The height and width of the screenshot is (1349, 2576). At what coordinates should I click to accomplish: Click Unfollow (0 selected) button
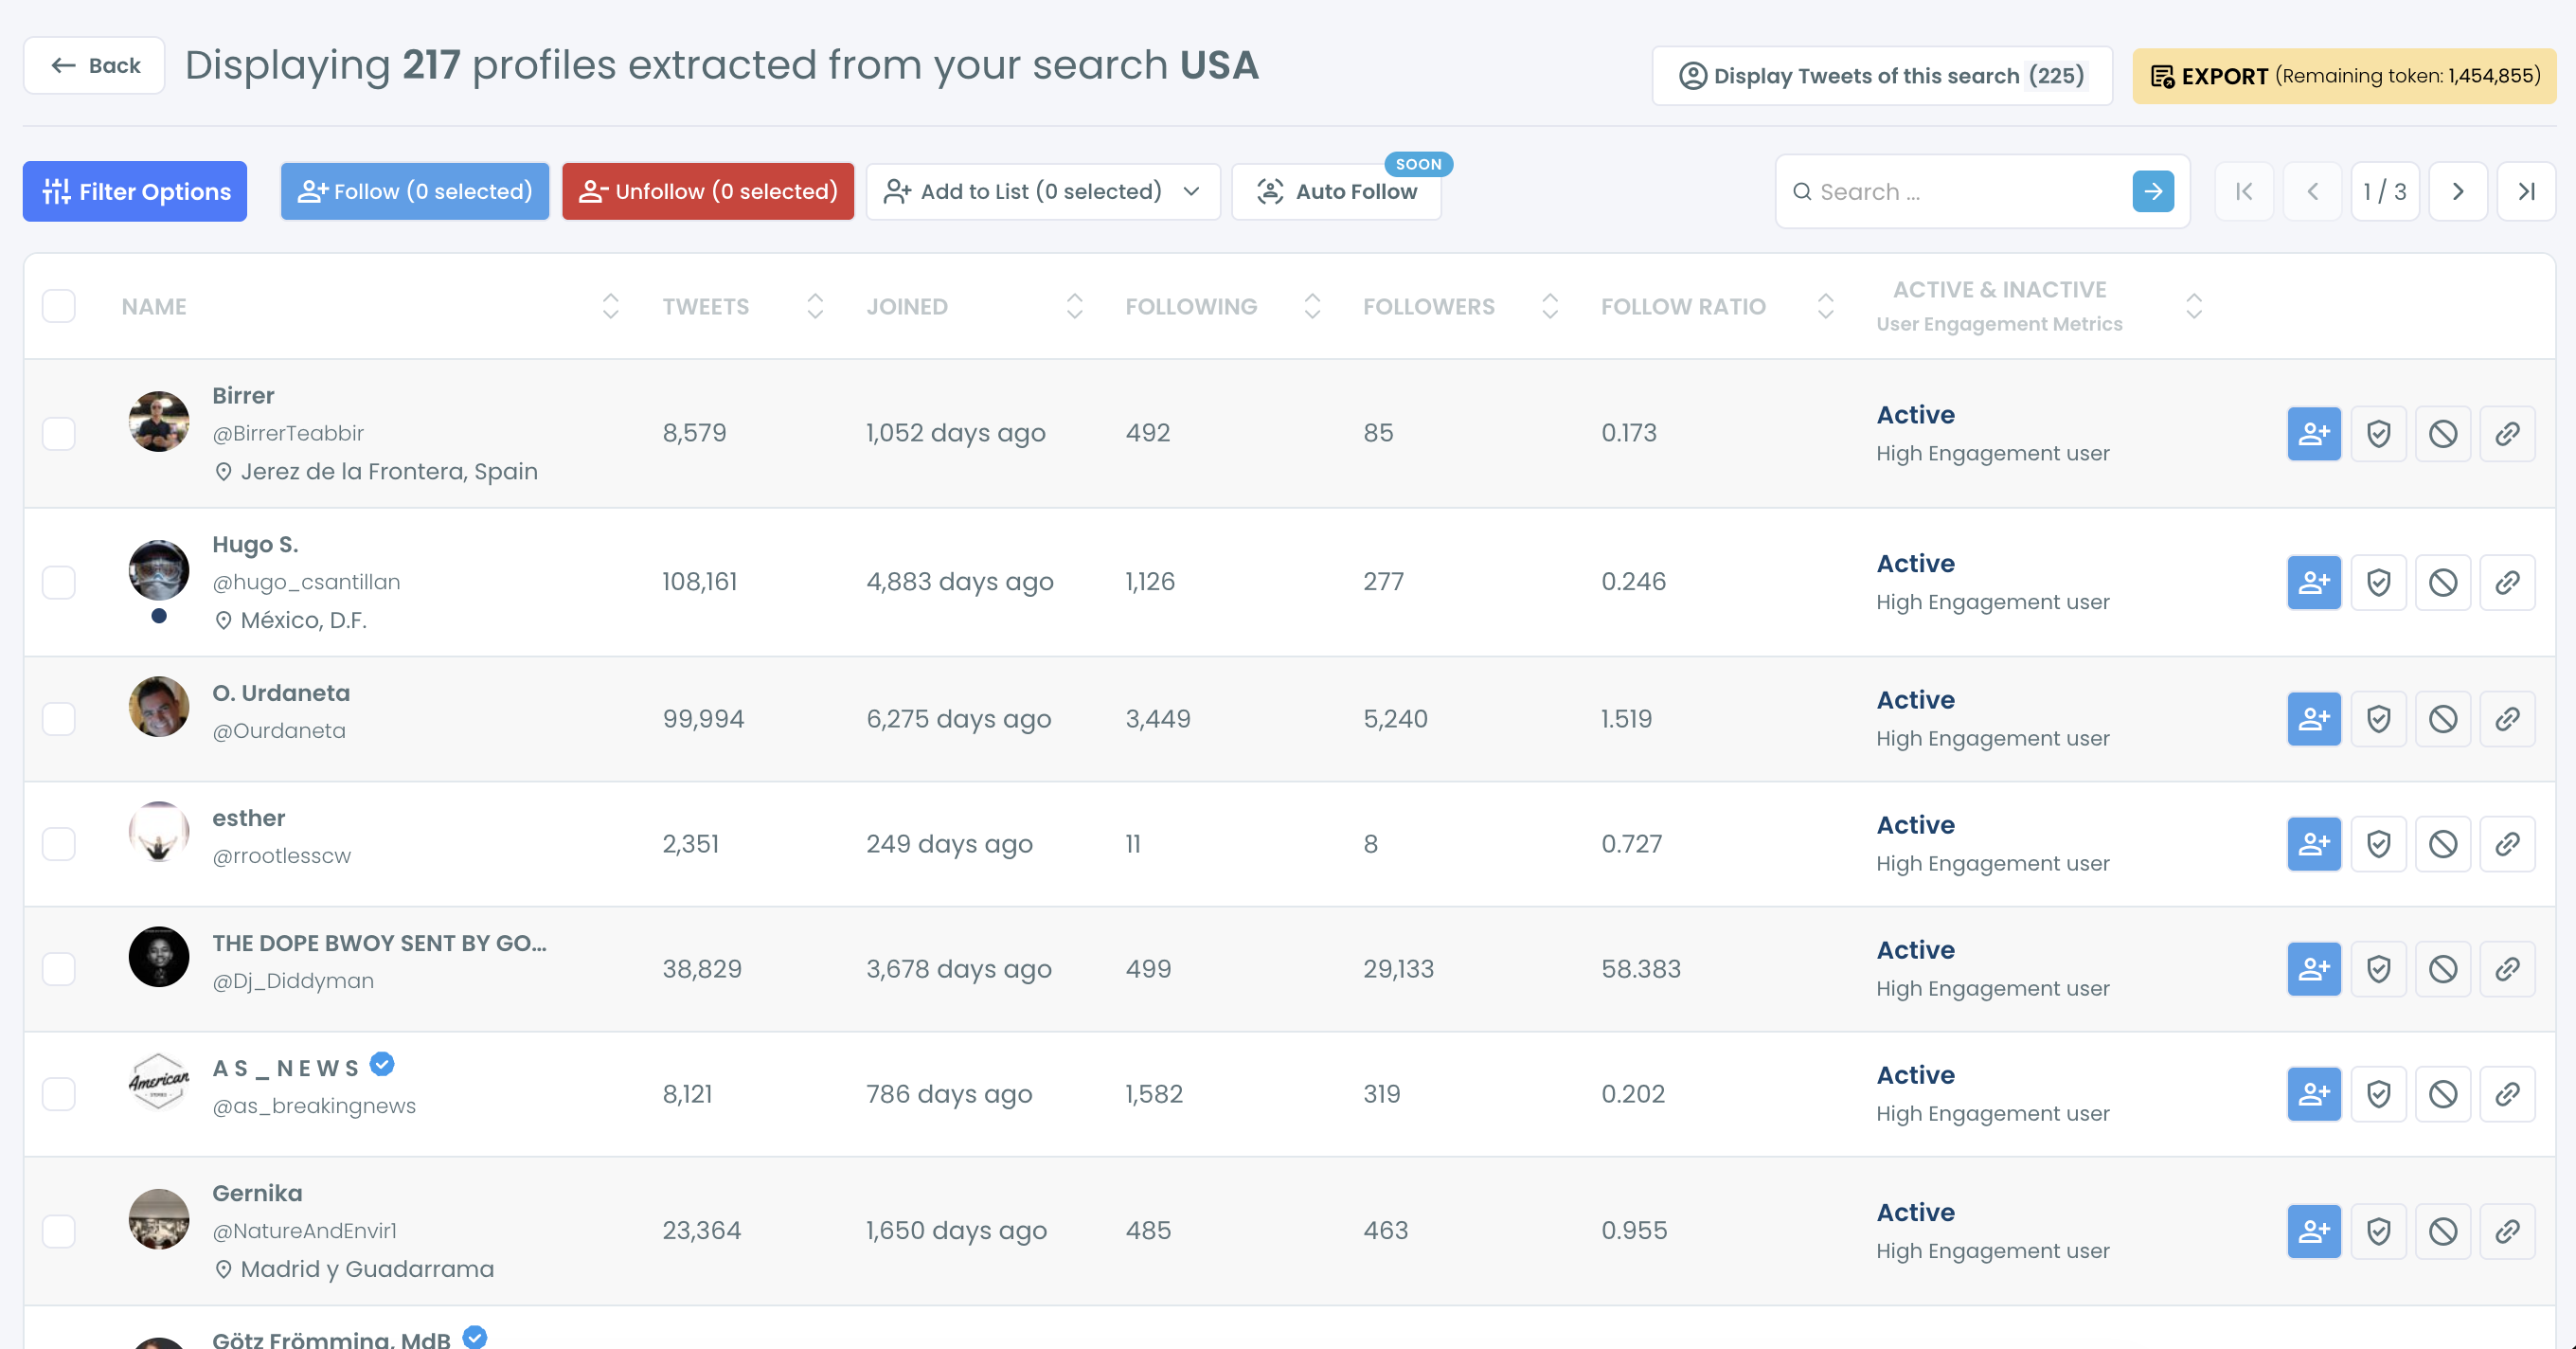point(708,191)
